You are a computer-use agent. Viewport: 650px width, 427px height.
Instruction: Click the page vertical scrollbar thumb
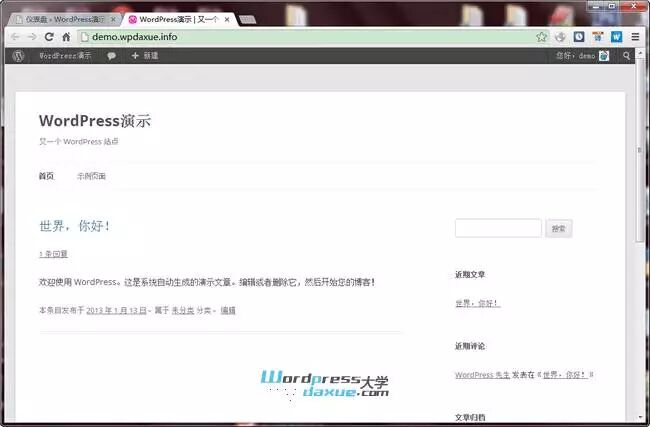[x=640, y=151]
